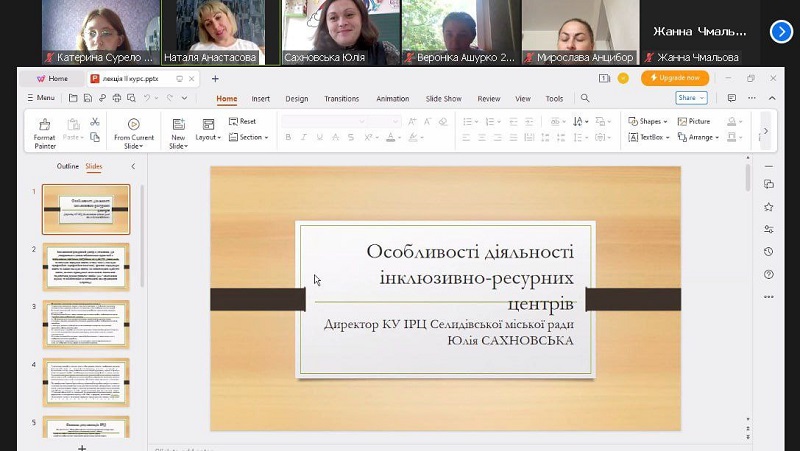
Task: Open the Insert ribbon tab
Action: pos(260,99)
